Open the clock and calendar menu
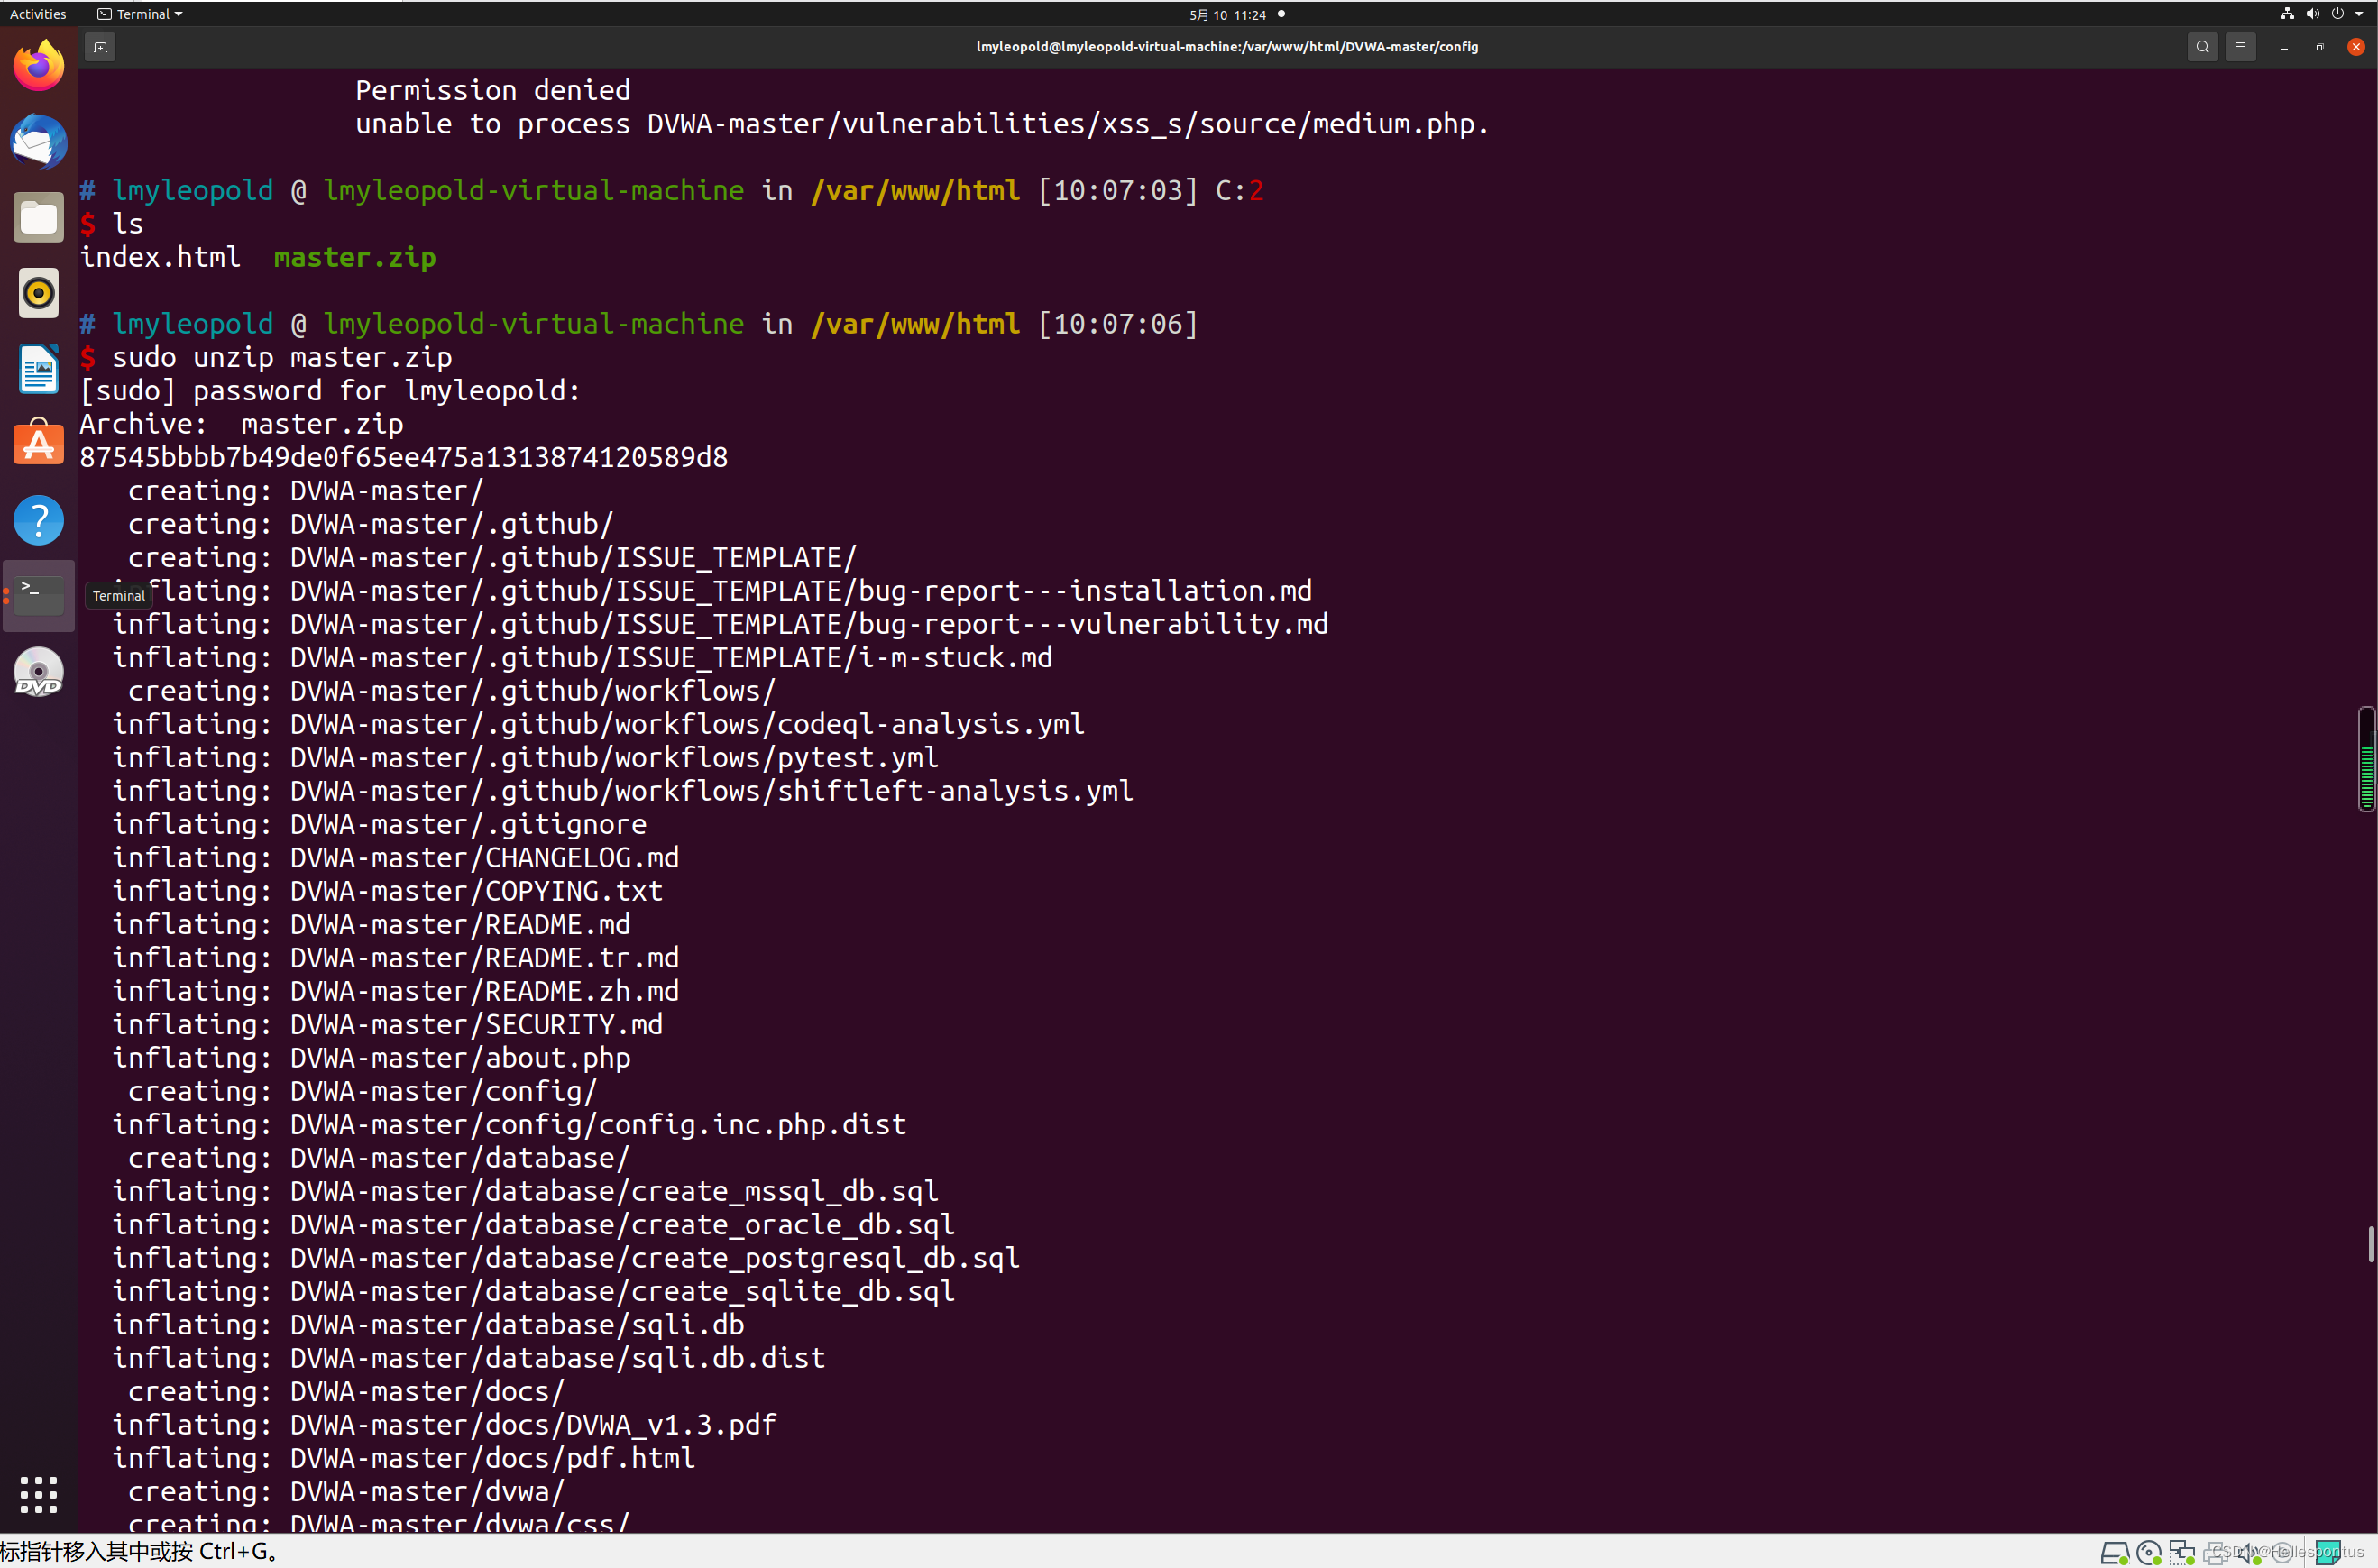 tap(1228, 14)
